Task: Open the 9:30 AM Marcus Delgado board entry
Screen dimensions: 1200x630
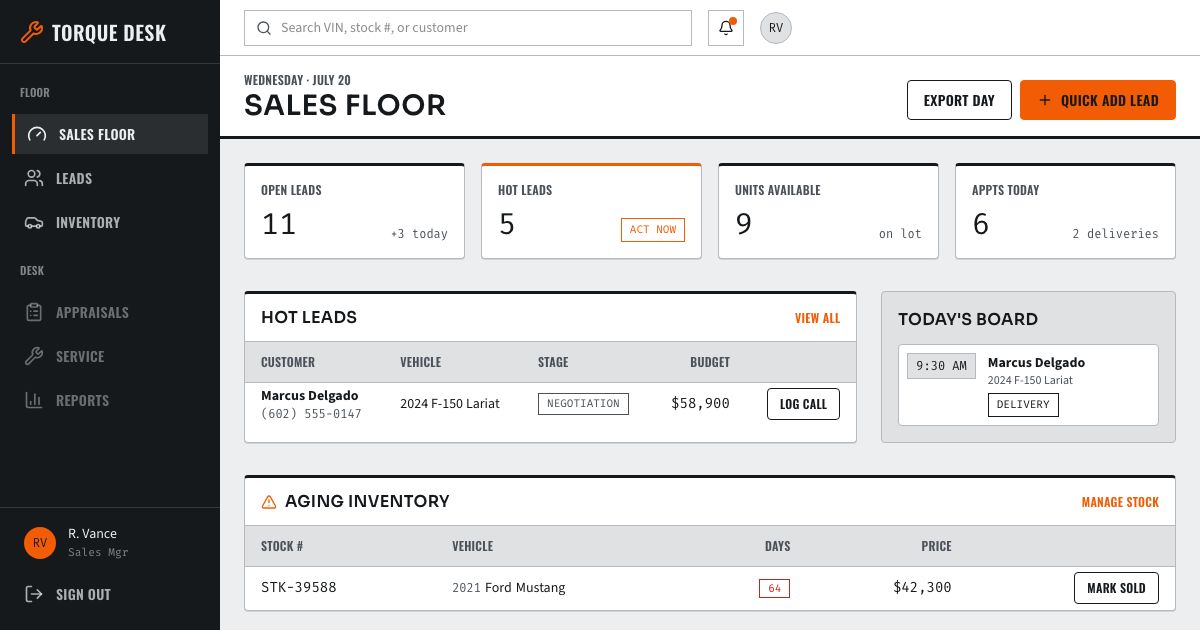Action: 1028,385
